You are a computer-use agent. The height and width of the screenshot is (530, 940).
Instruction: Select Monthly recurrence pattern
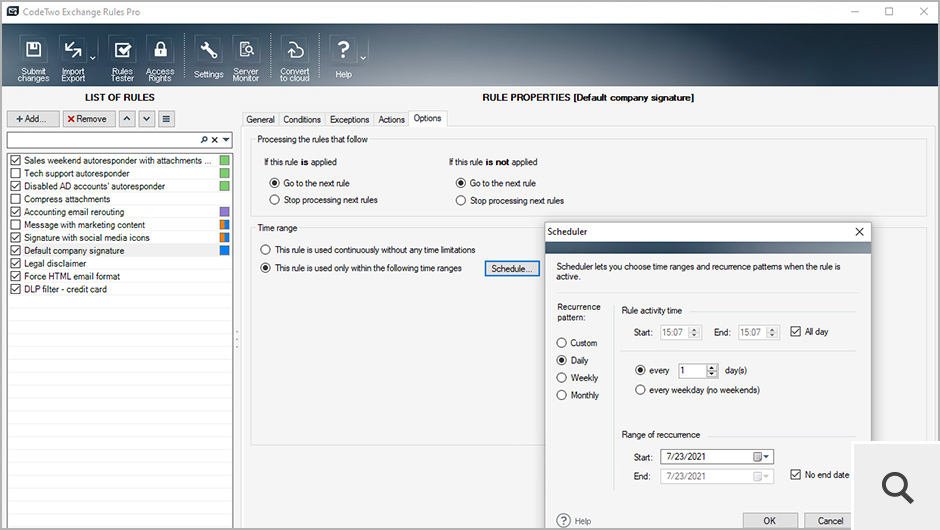coord(561,395)
